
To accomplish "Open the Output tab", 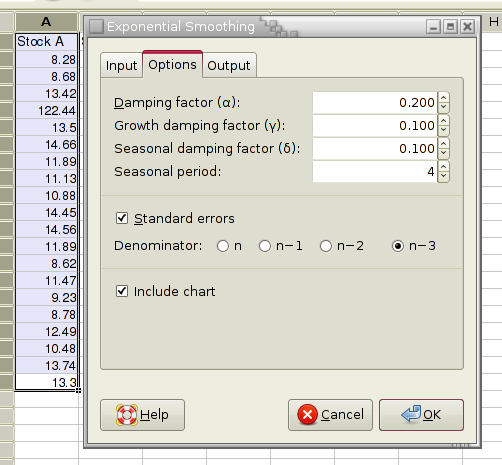I will (229, 65).
